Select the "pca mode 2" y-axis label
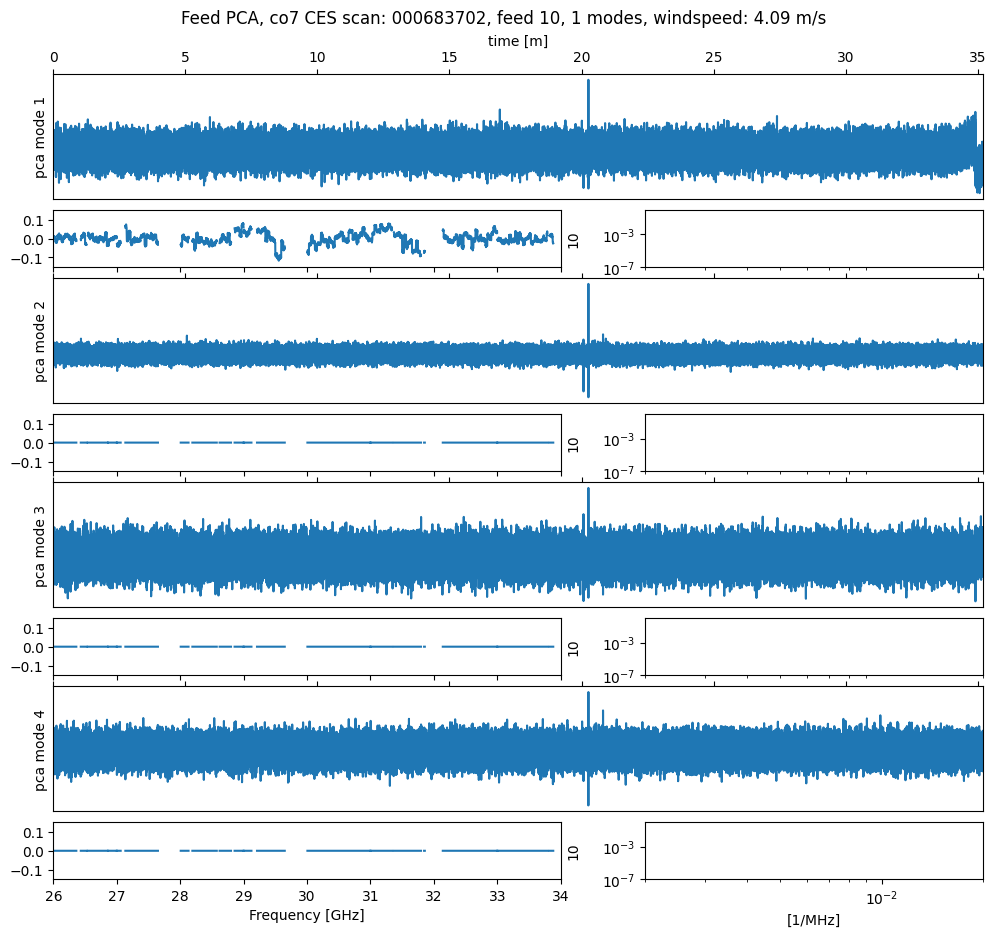This screenshot has height=937, width=996. pos(40,341)
